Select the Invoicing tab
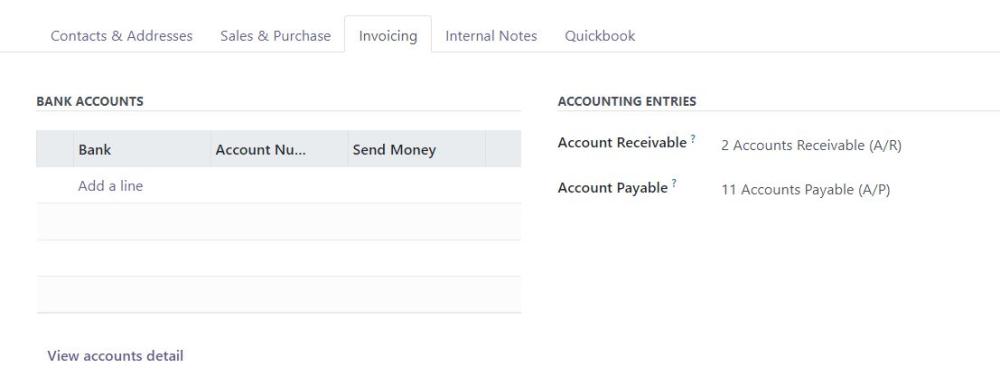This screenshot has height=377, width=1000. click(388, 36)
